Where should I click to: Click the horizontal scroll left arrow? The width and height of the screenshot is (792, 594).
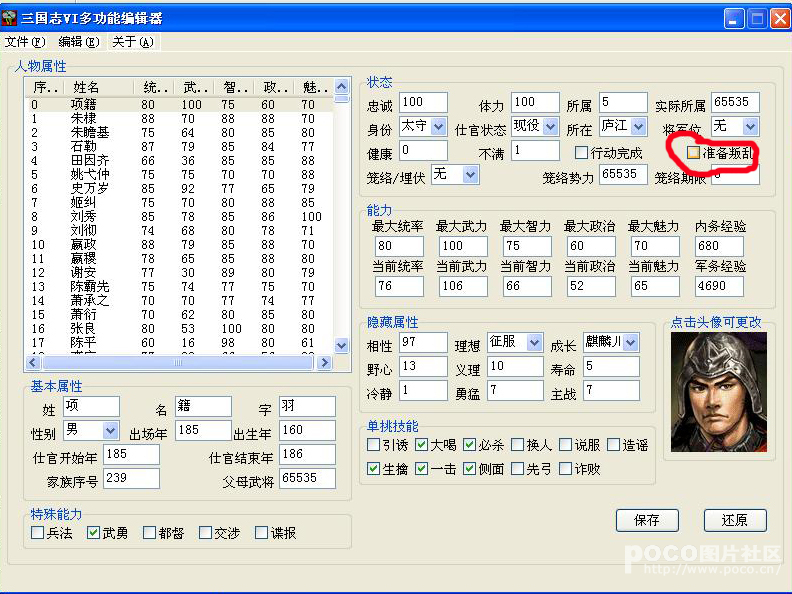[x=33, y=362]
